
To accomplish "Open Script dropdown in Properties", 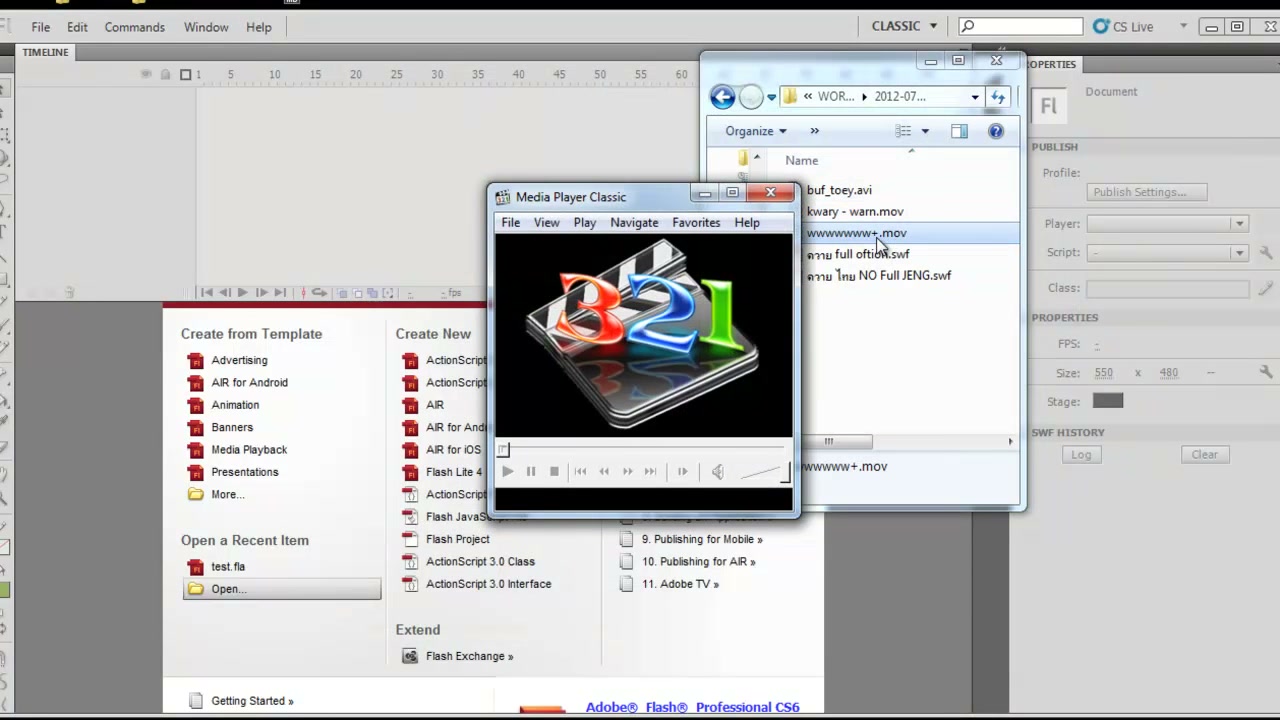I will [1167, 253].
